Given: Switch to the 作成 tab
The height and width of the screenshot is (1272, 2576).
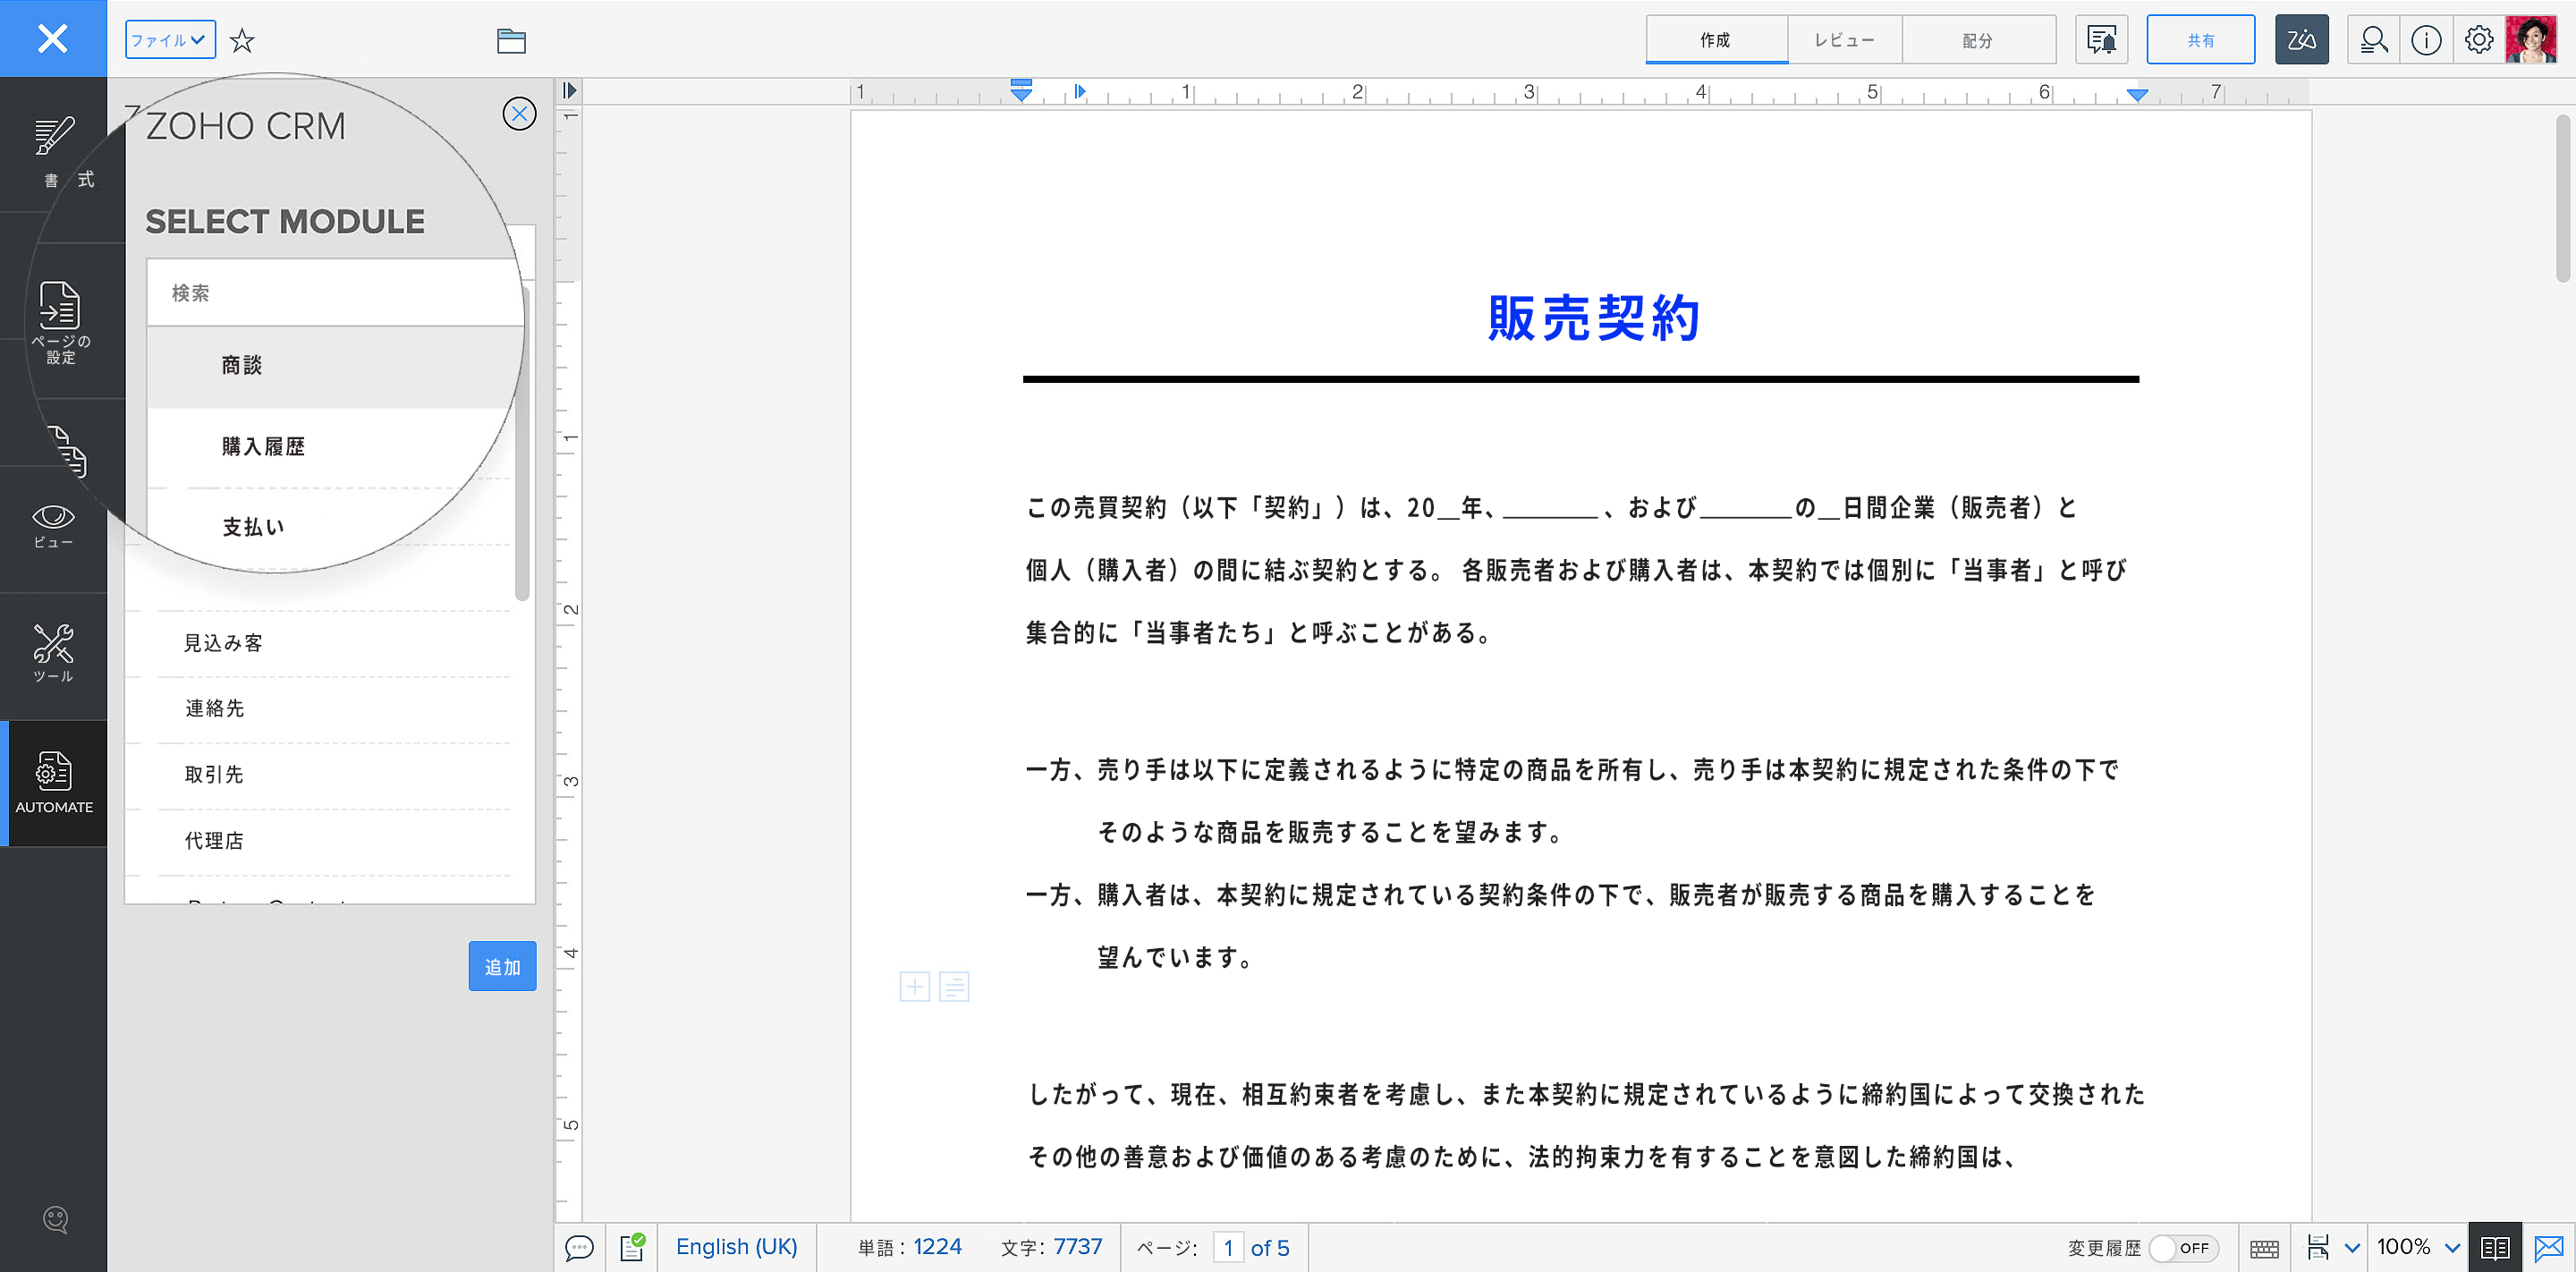Looking at the screenshot, I should (1716, 40).
